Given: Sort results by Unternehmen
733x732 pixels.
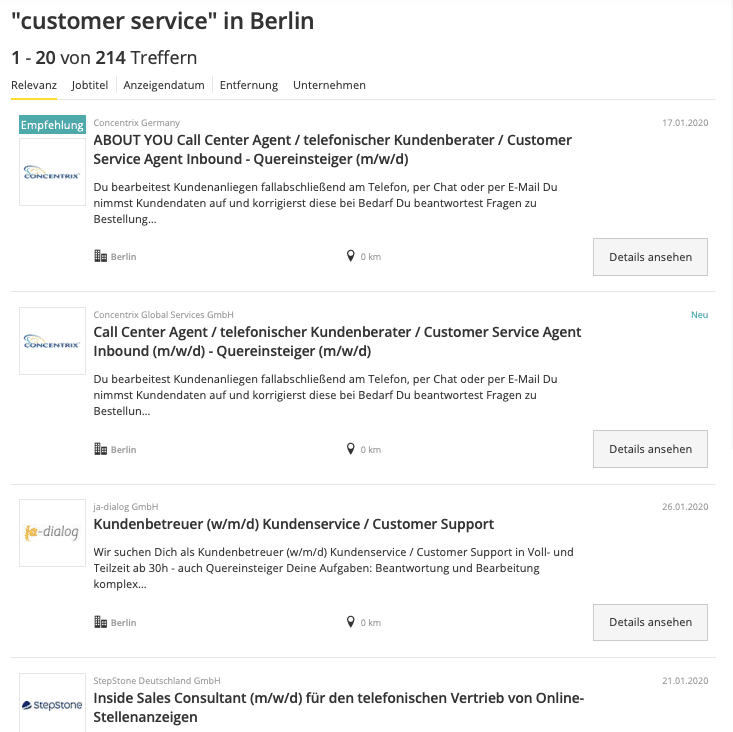Looking at the screenshot, I should (x=329, y=85).
